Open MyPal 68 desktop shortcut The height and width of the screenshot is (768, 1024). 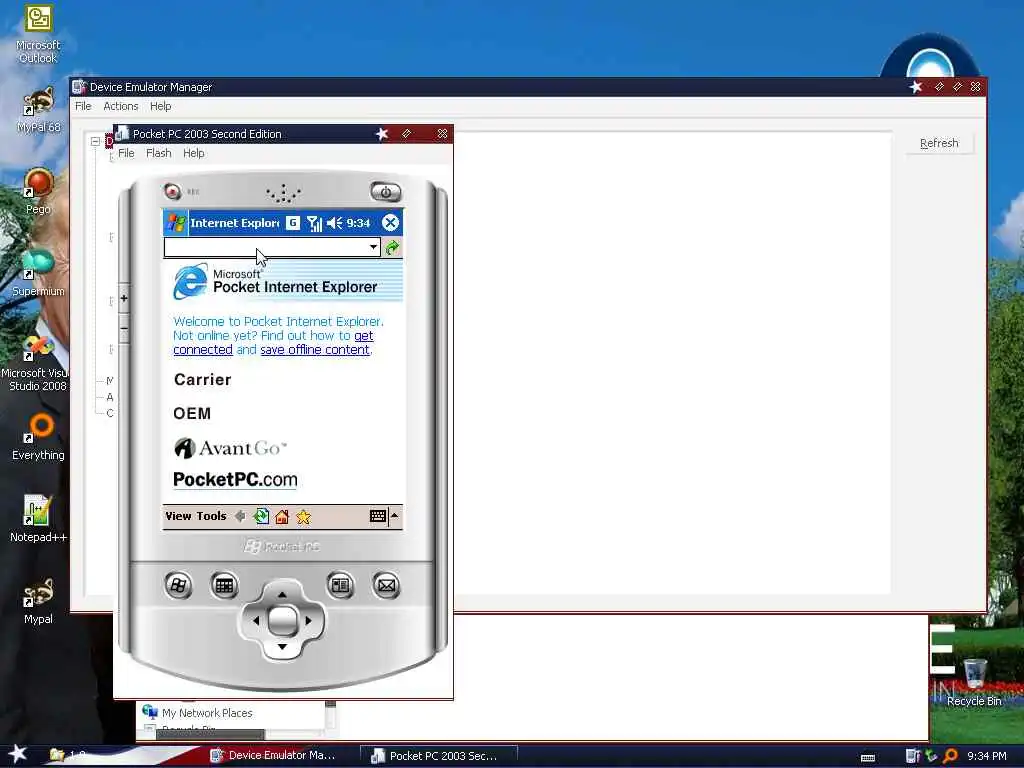39,110
